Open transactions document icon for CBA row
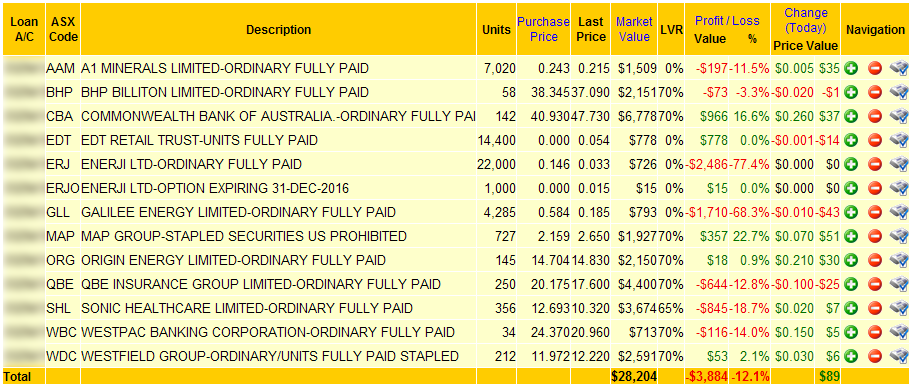912x387 pixels. point(899,116)
